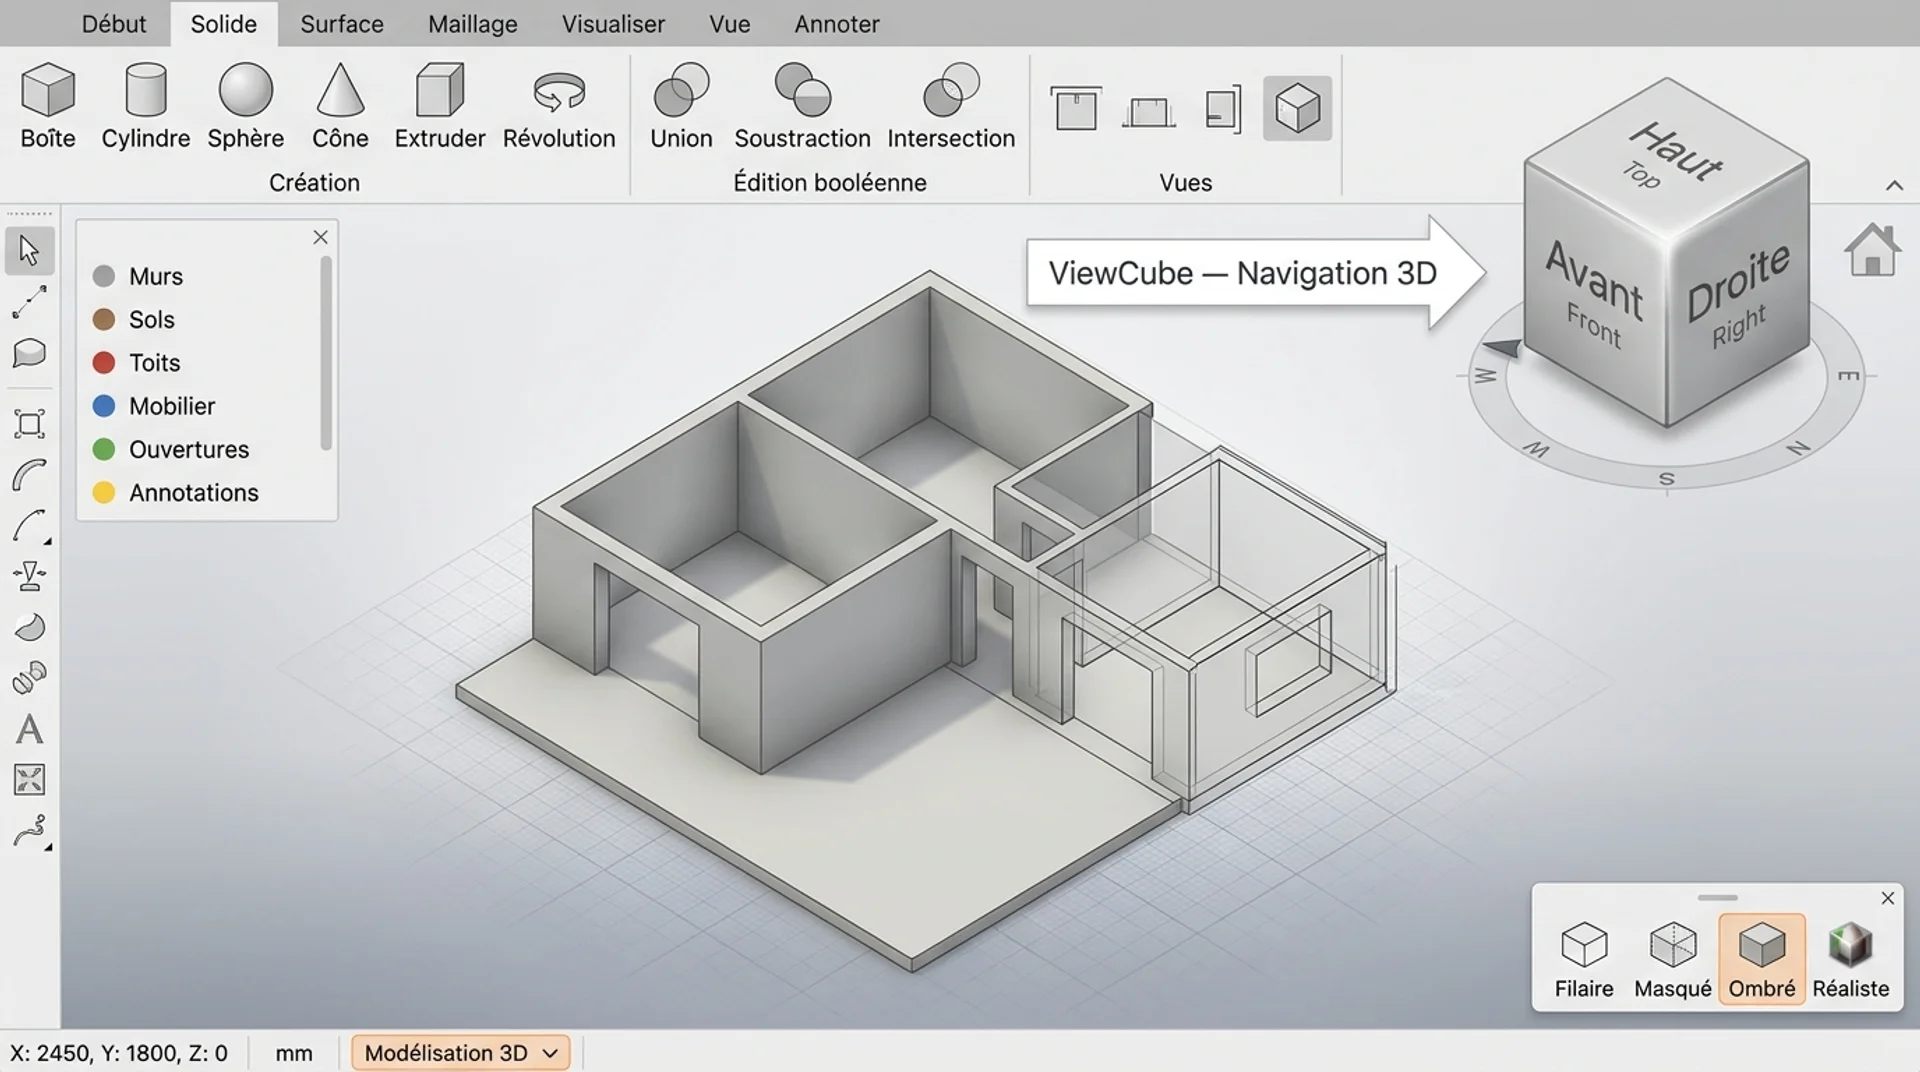Click the bounding-box frame tool
1920x1072 pixels.
(29, 424)
